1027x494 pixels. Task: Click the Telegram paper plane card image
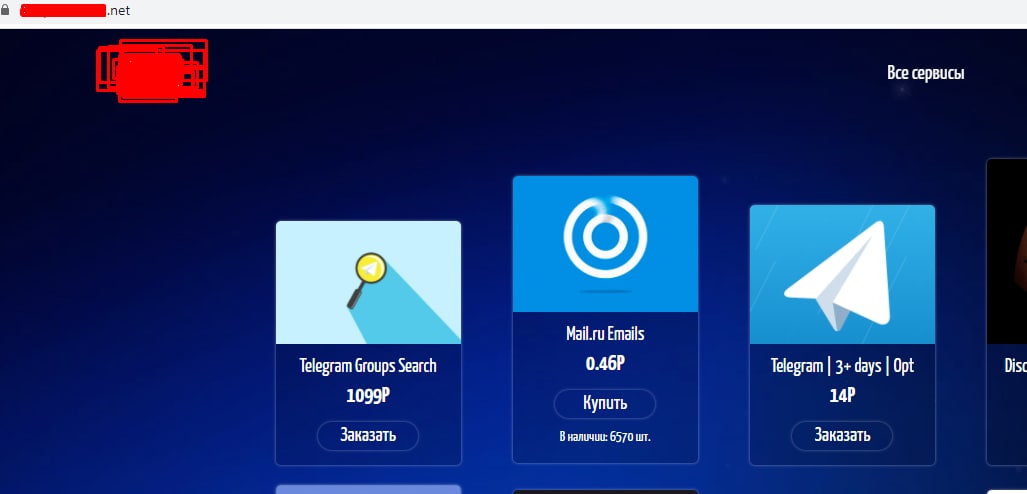pyautogui.click(x=842, y=275)
